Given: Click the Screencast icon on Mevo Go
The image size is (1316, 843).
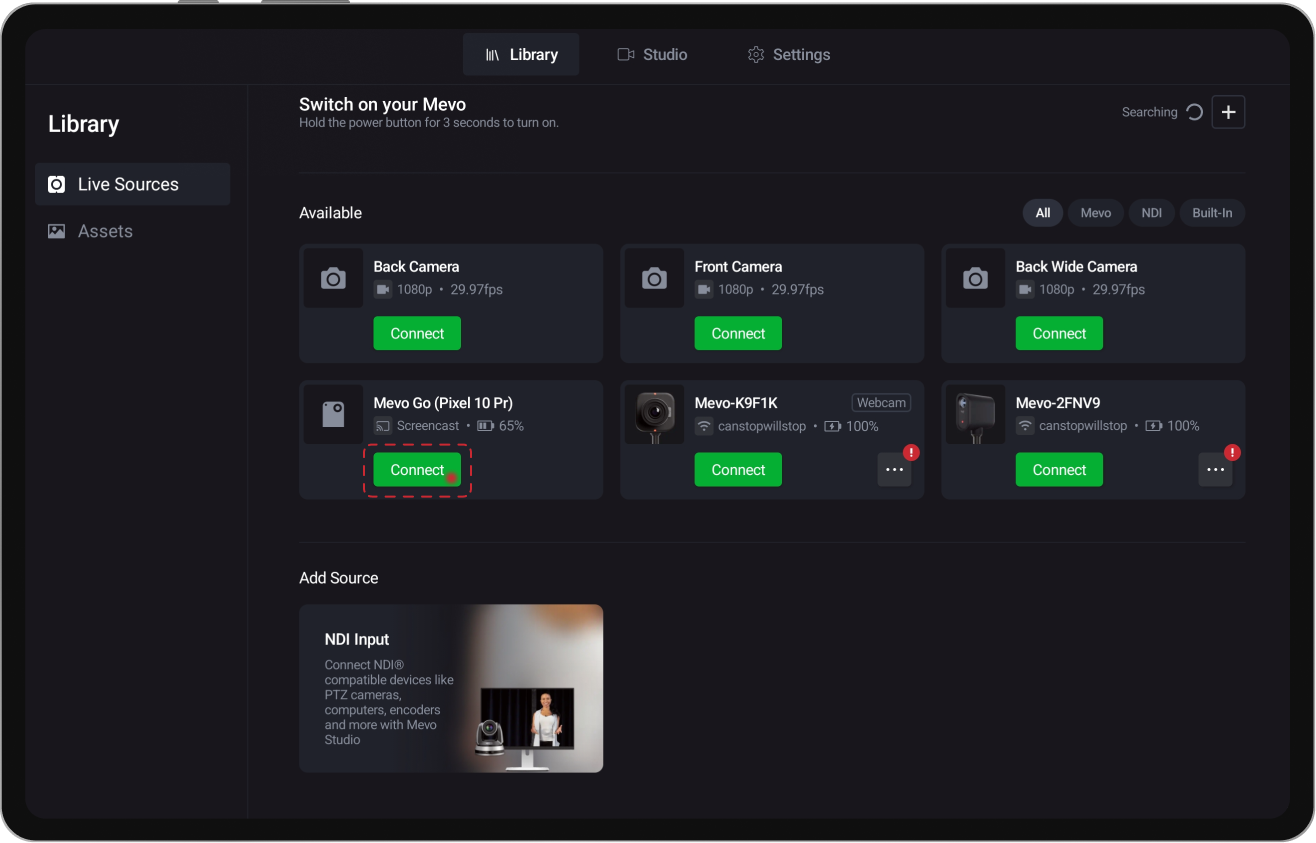Looking at the screenshot, I should [381, 425].
